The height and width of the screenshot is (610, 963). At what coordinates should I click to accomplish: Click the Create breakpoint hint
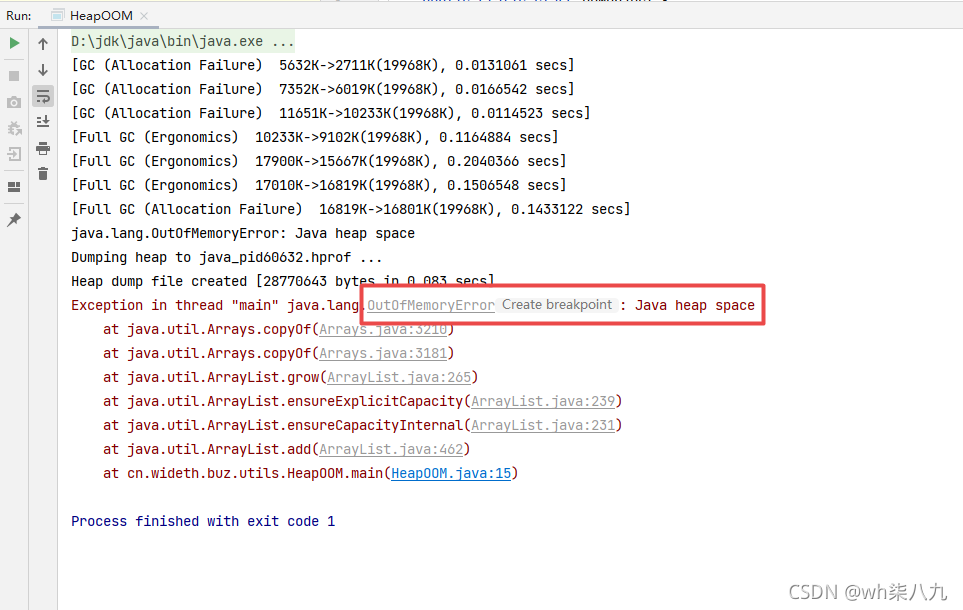click(556, 305)
